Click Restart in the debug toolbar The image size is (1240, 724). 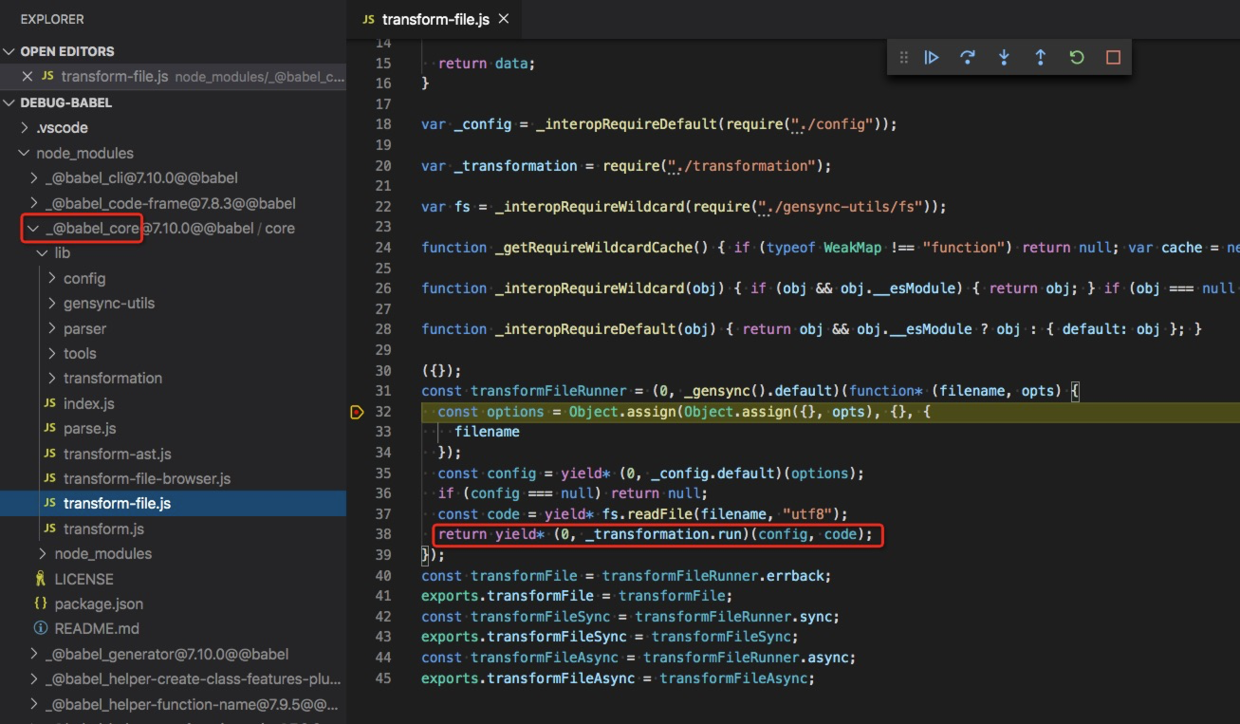click(1076, 57)
